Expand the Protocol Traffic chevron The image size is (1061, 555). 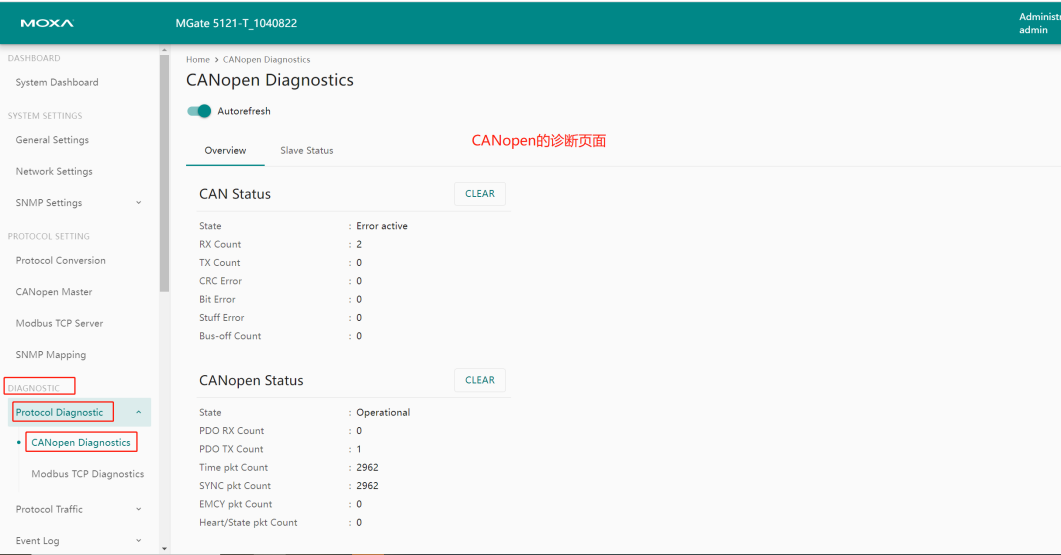click(139, 509)
